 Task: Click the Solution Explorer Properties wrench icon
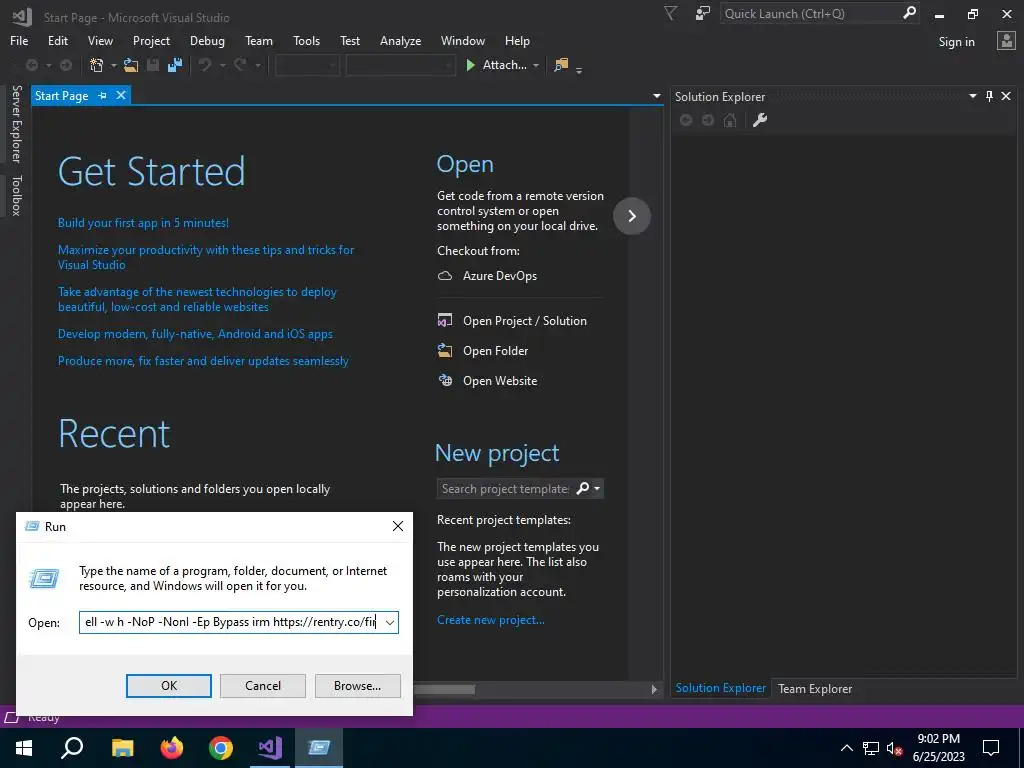(x=760, y=120)
